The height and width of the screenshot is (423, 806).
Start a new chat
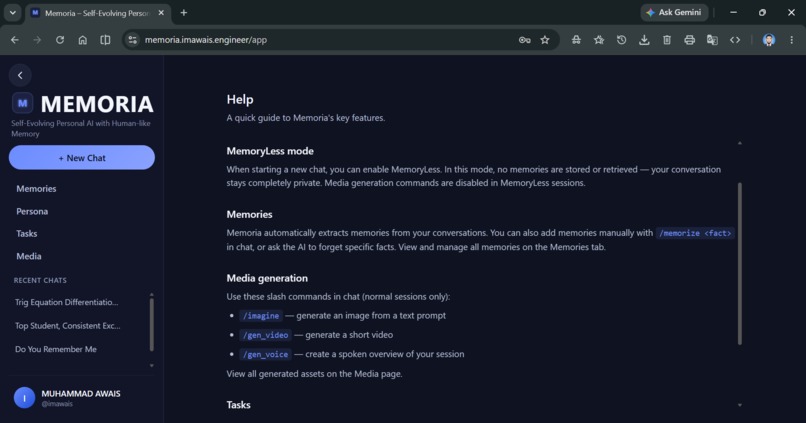coord(82,158)
